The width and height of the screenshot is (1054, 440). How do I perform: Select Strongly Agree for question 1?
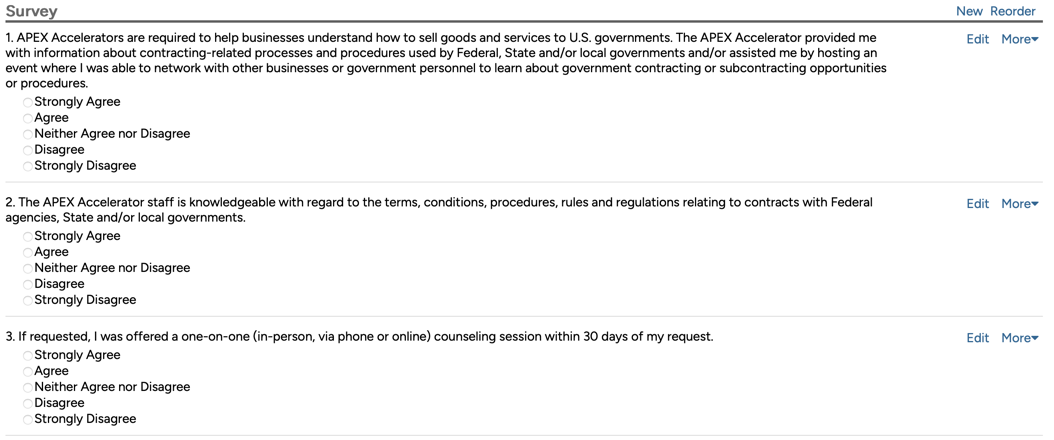28,102
